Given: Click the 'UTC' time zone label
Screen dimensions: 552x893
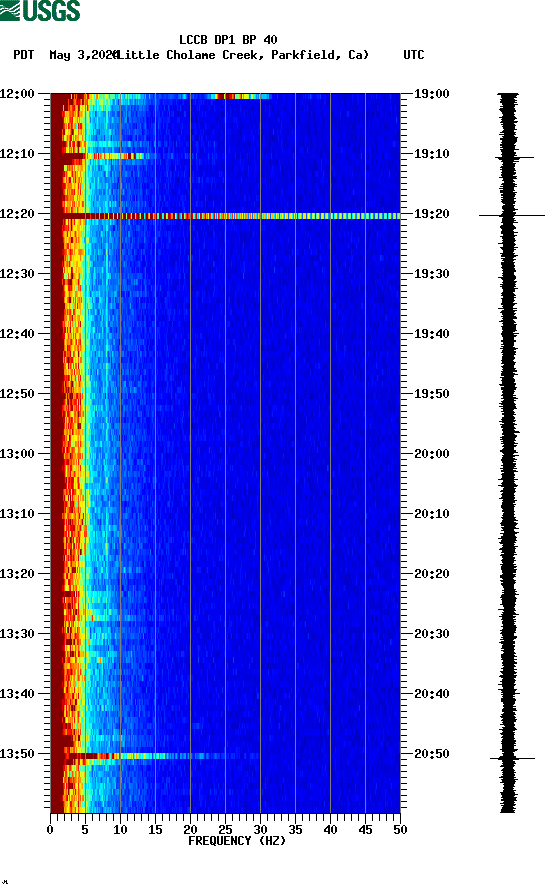Looking at the screenshot, I should coord(414,55).
